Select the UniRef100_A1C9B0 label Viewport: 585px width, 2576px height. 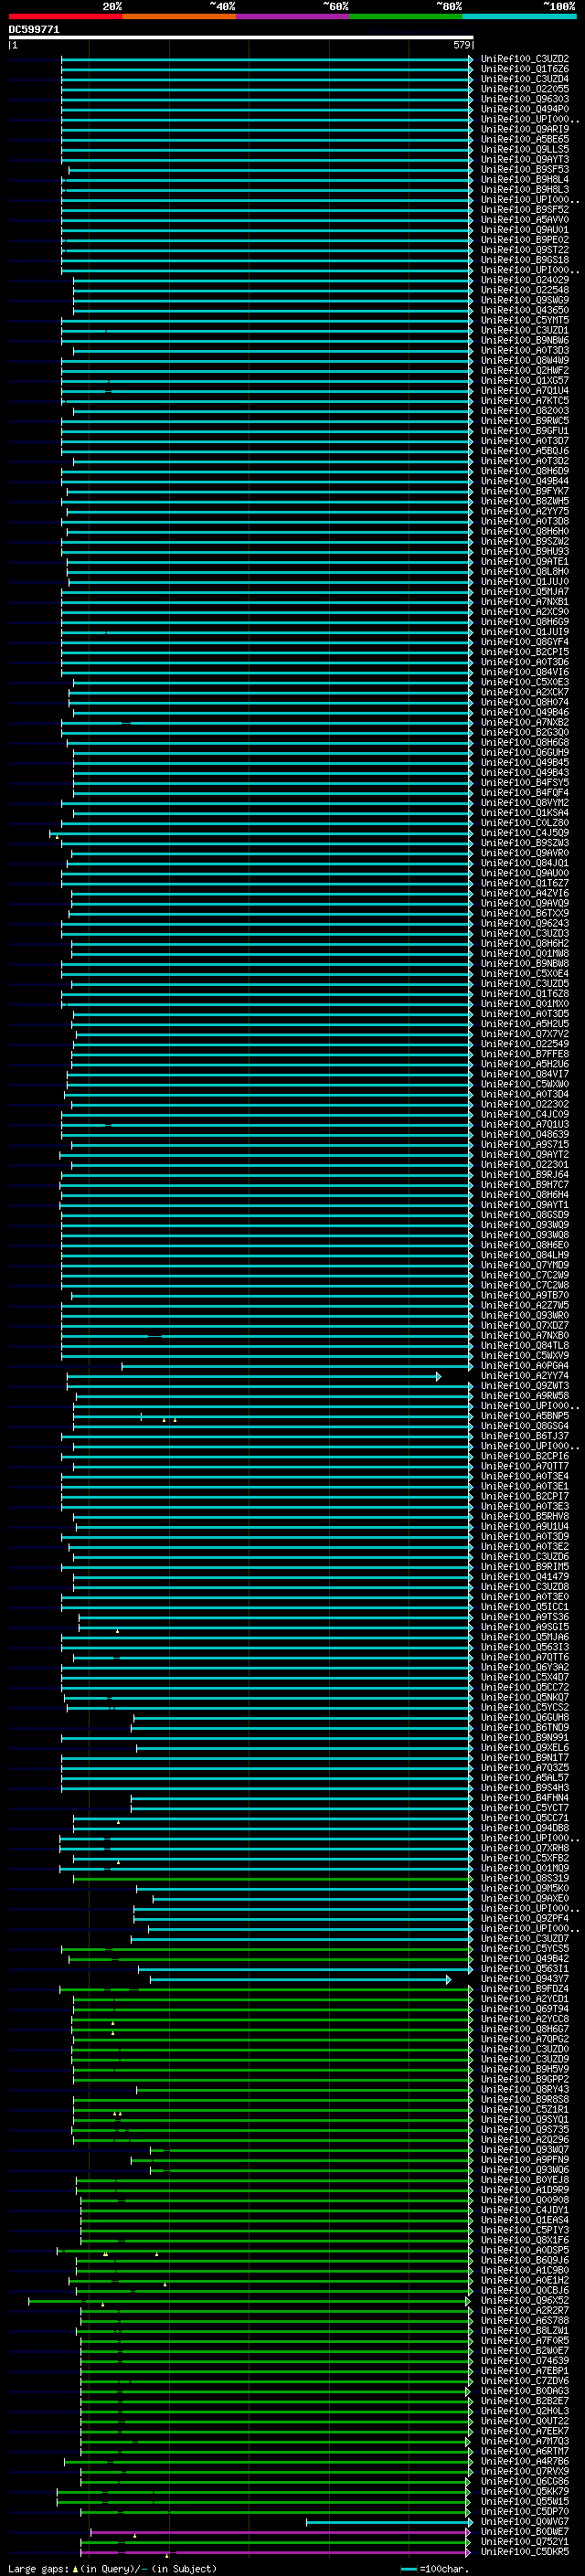tap(524, 2270)
